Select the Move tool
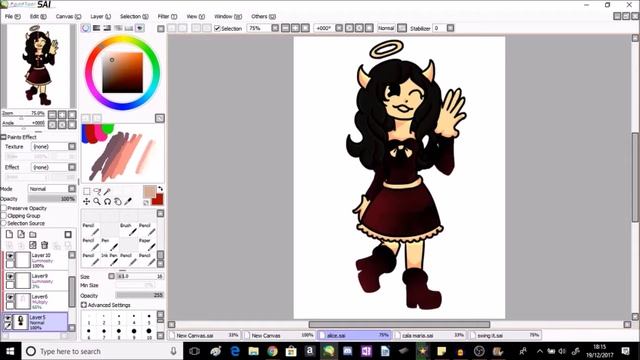Viewport: 640px width, 360px height. 87,201
